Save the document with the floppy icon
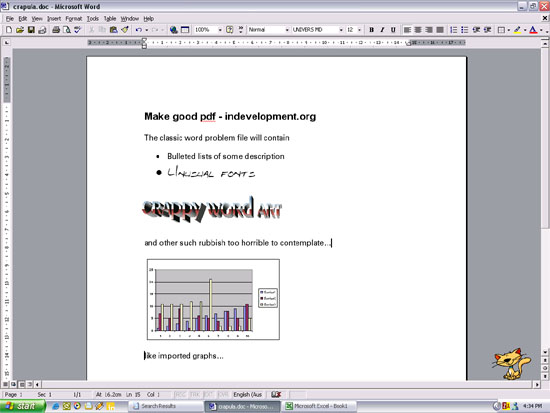550x413 pixels. tap(31, 30)
